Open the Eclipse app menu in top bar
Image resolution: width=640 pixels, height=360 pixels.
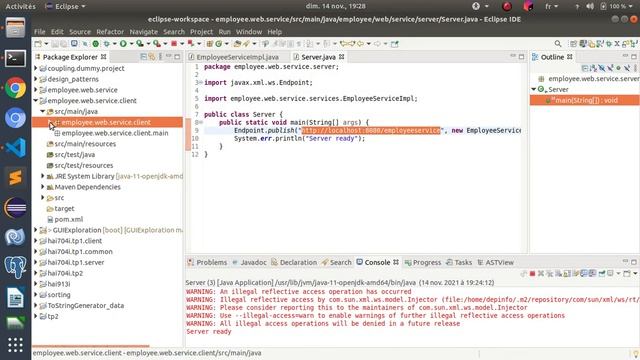[x=65, y=6]
